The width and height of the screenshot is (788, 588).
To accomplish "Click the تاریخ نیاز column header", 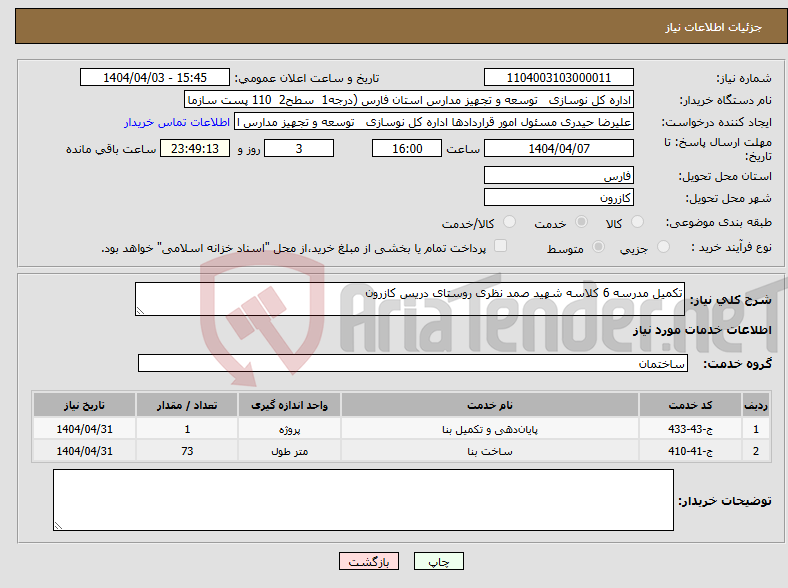I will tap(84, 405).
